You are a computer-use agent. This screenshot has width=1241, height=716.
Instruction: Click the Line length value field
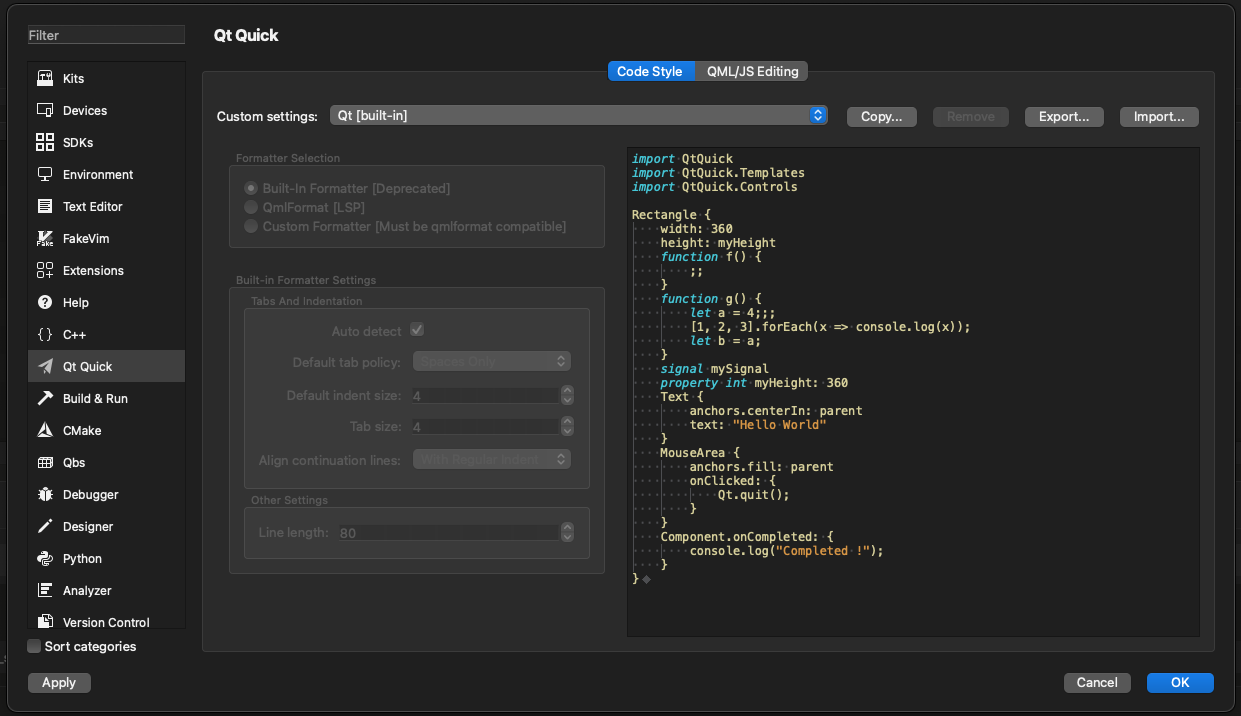448,532
